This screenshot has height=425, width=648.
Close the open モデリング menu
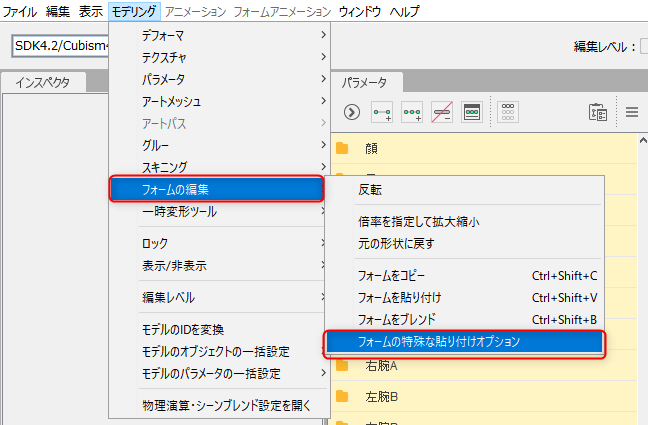pos(134,11)
